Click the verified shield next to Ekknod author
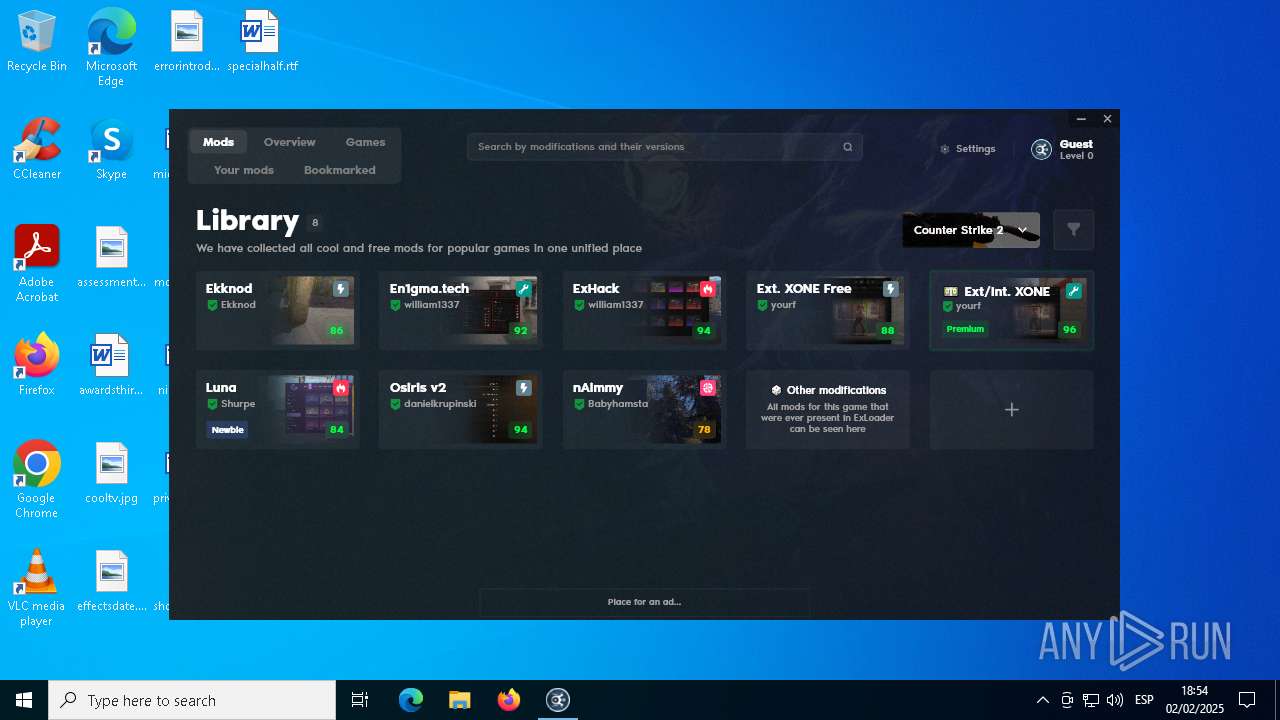Image resolution: width=1280 pixels, height=720 pixels. tap(212, 305)
